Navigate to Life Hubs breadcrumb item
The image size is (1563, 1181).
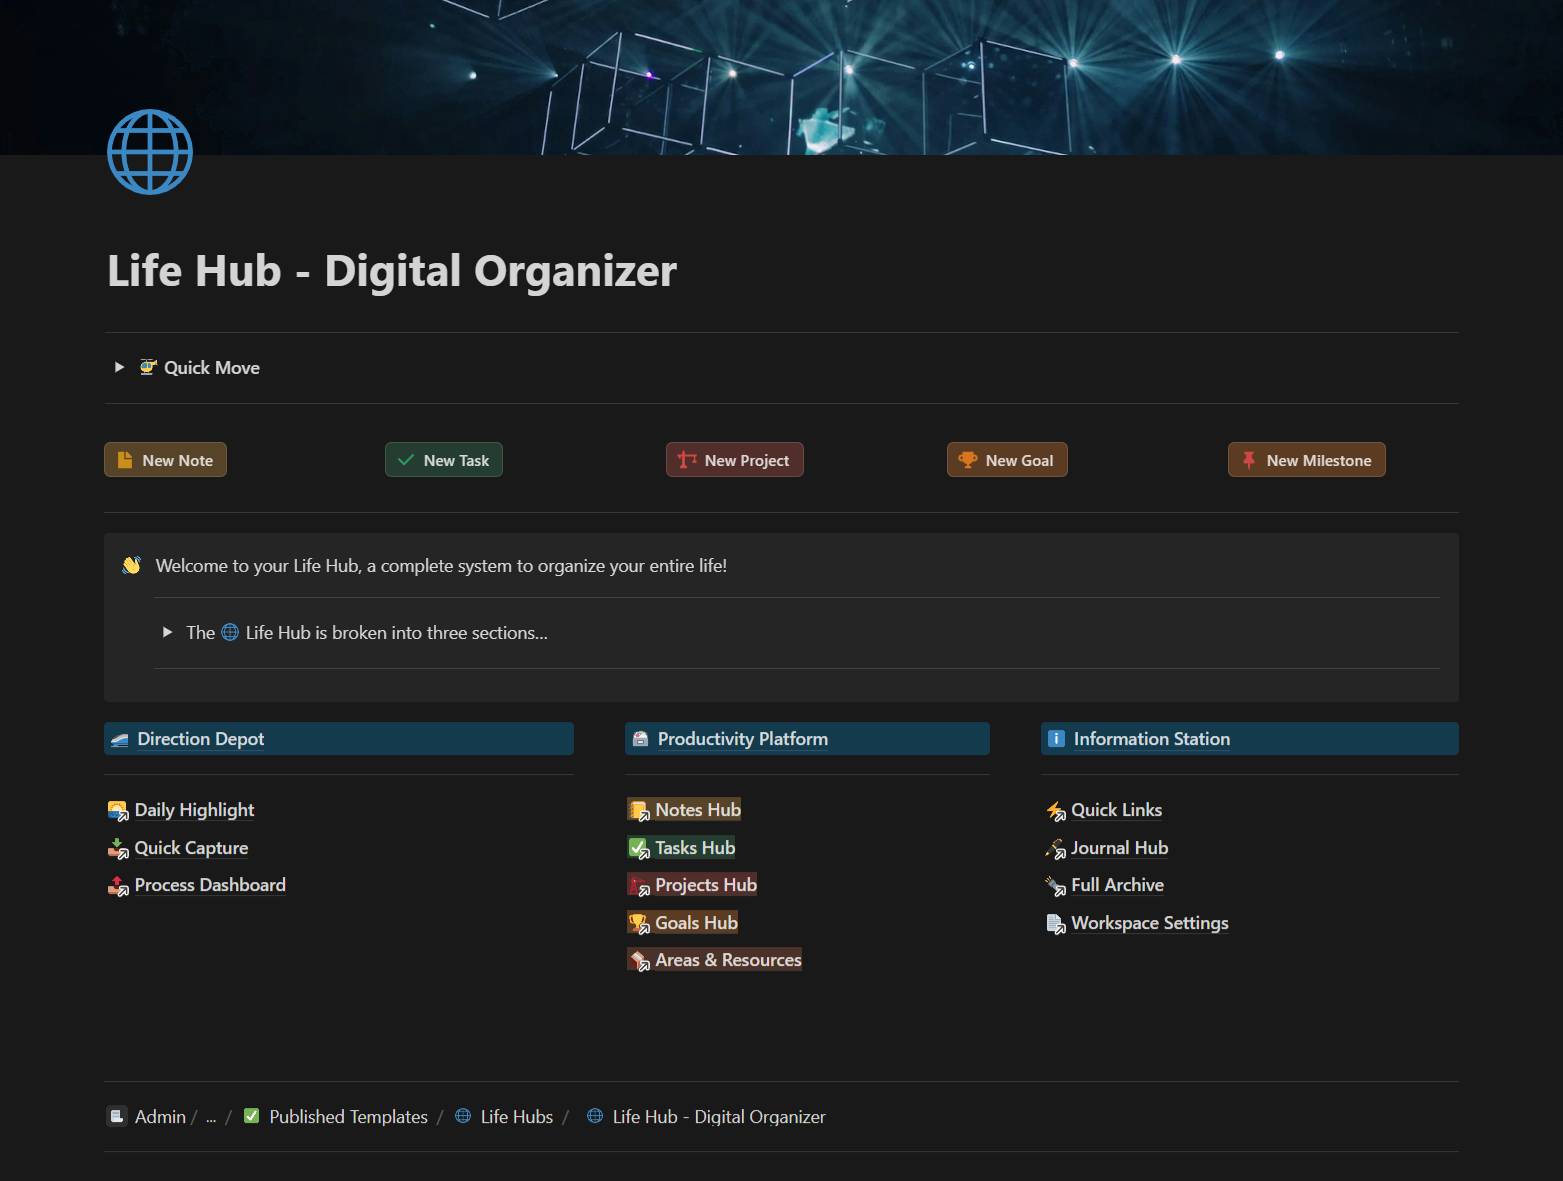click(x=515, y=1117)
